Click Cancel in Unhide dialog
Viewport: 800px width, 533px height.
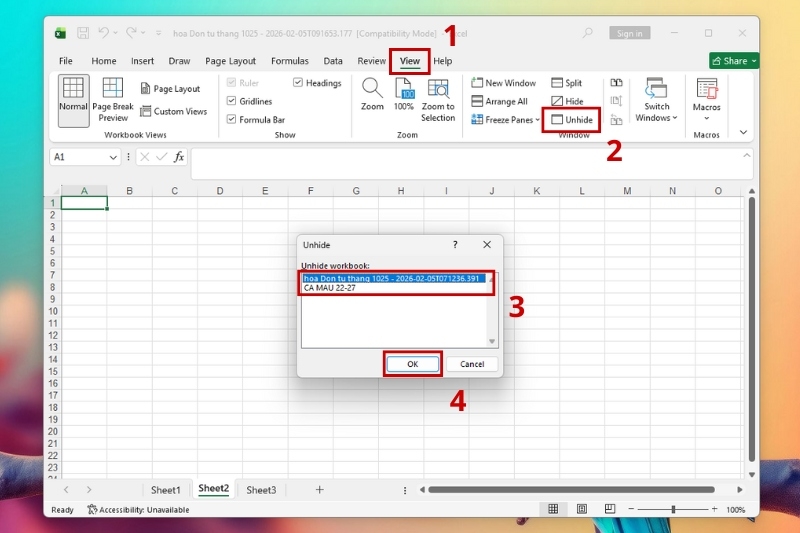(x=472, y=364)
